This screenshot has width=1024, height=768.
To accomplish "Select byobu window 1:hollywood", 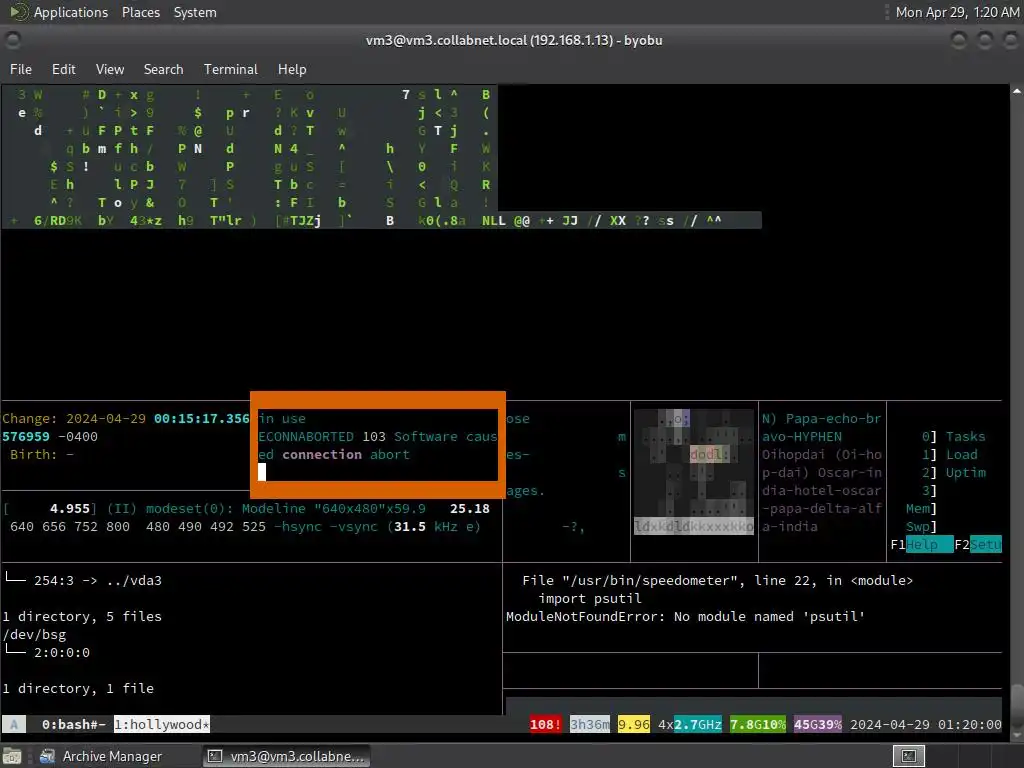I will (x=162, y=724).
